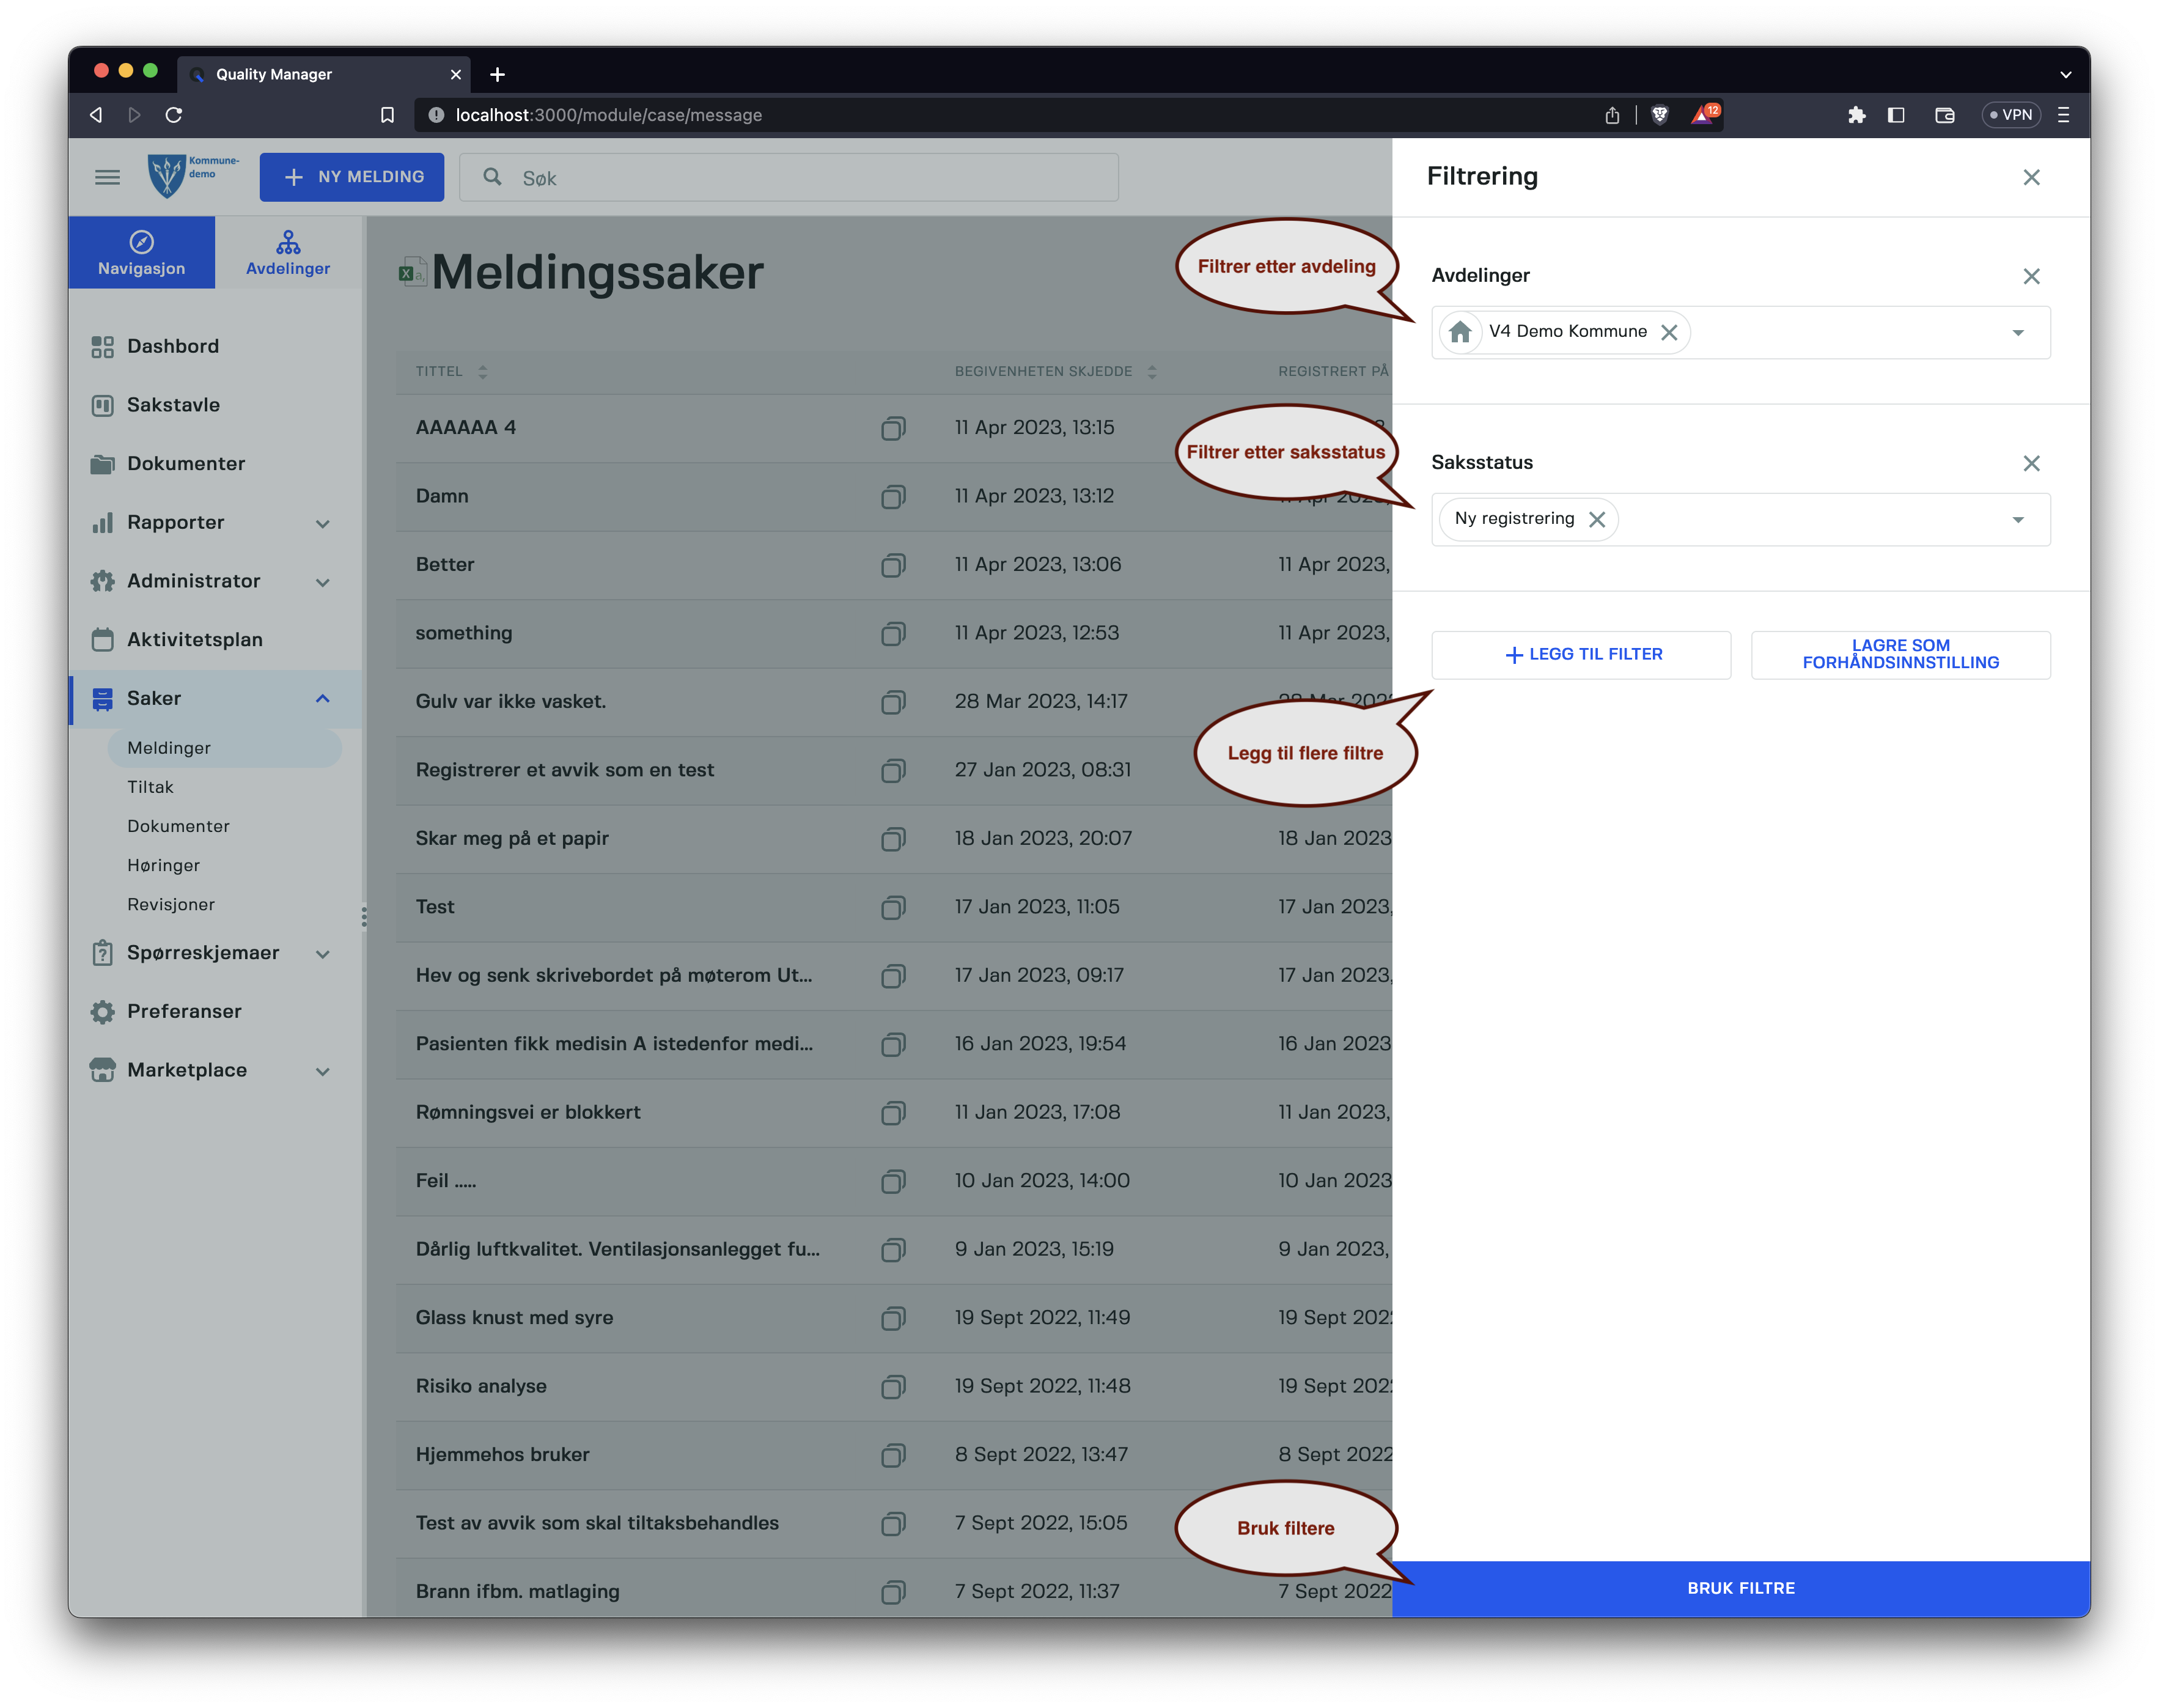Screen dimensions: 2159x1708
Task: Go back in browser history
Action: 96,115
